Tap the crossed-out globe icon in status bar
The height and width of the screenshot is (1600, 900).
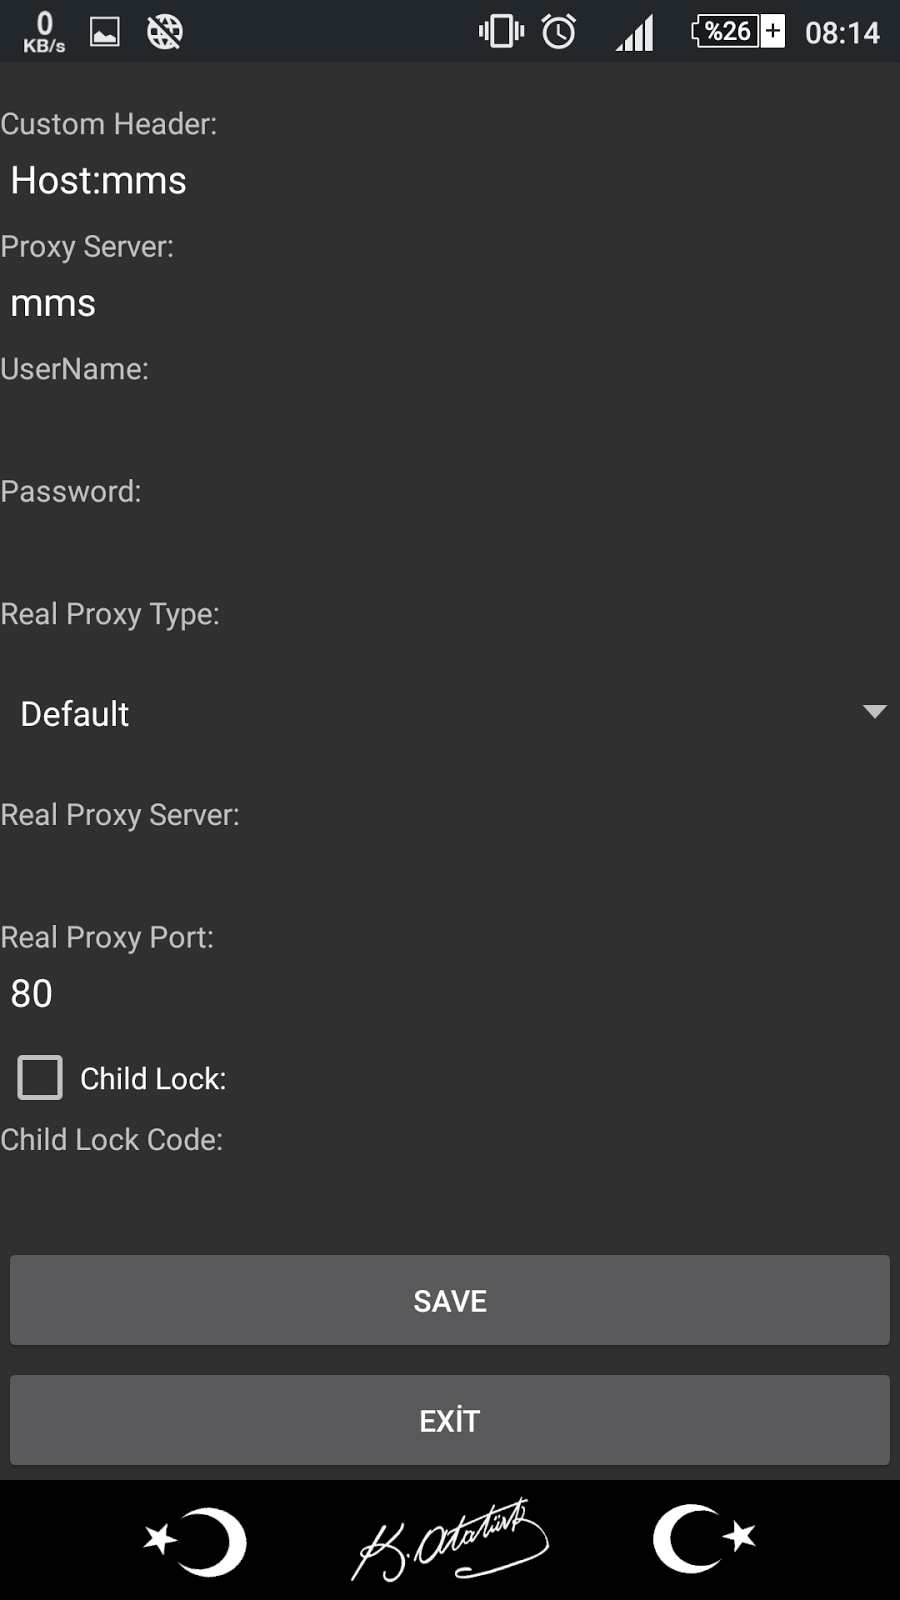165,32
